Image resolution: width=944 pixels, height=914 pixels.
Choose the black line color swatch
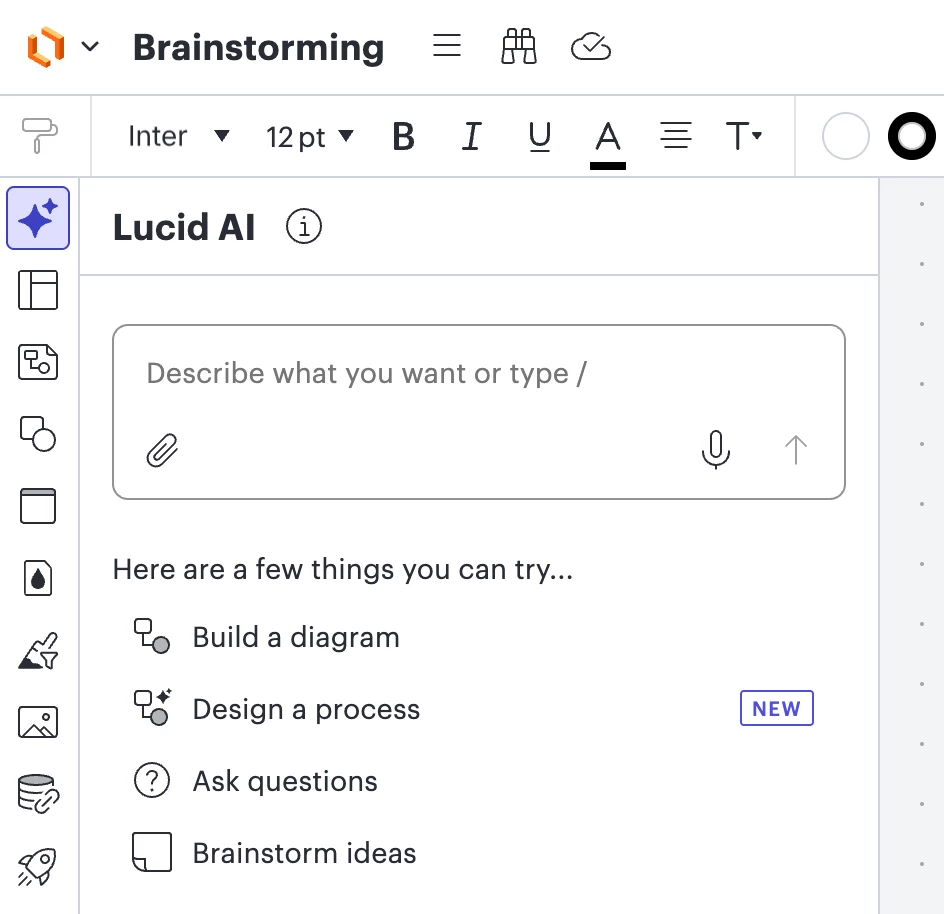(911, 136)
